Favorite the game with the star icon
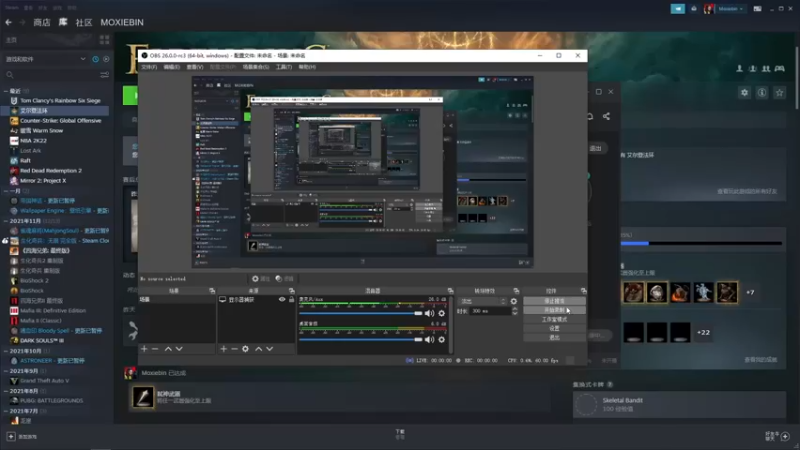800x450 pixels. coord(779,92)
